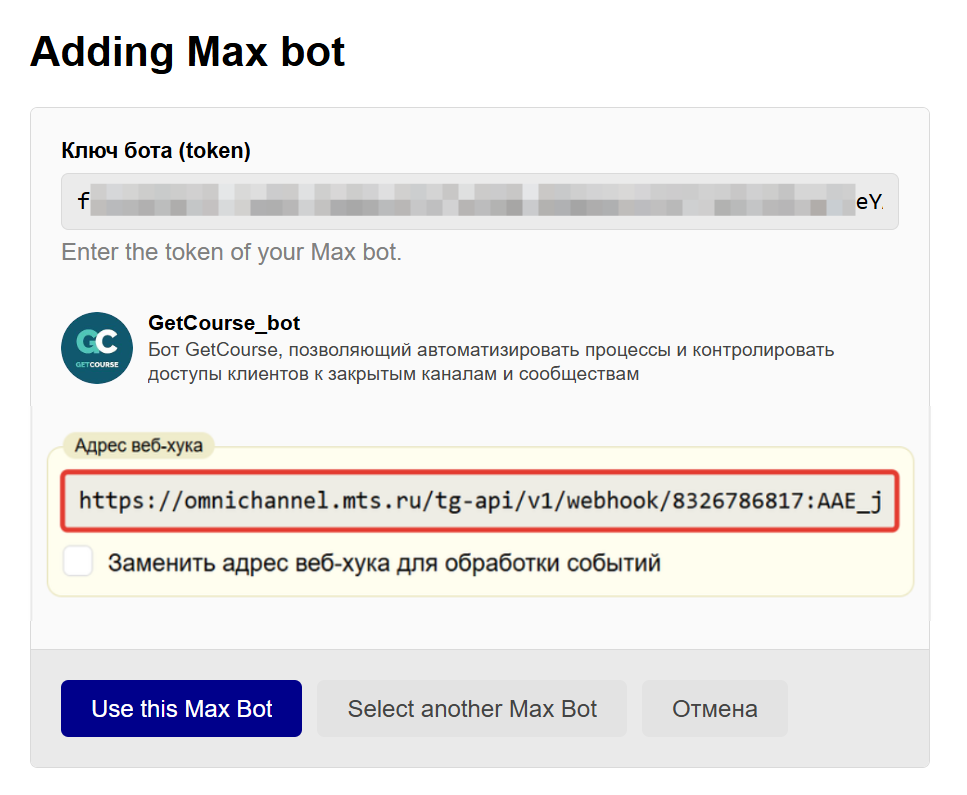Click the leading 'f' of the token

click(83, 202)
